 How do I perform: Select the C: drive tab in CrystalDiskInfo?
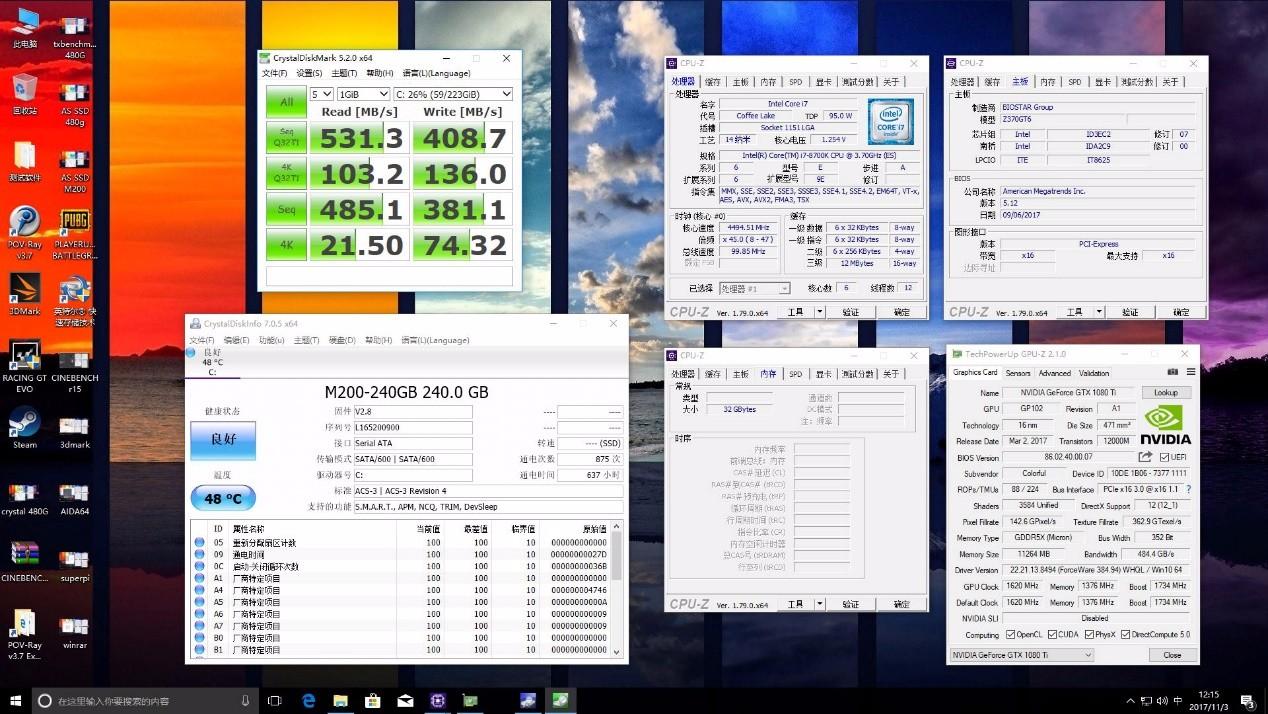[x=212, y=362]
